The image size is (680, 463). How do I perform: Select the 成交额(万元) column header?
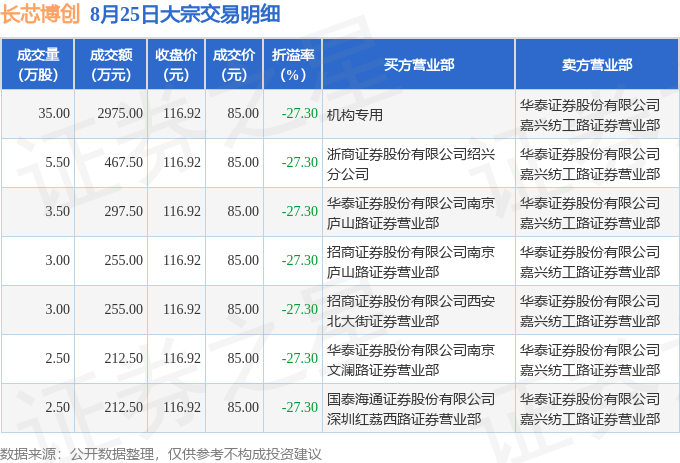tap(111, 65)
